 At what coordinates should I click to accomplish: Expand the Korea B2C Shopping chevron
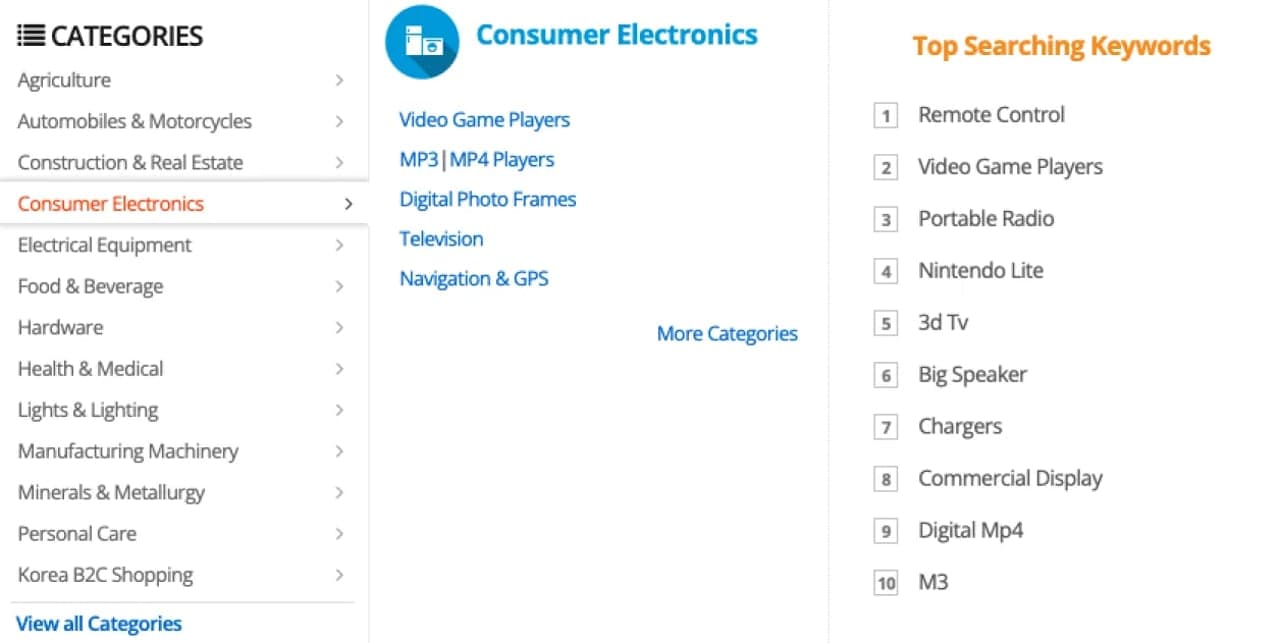pyautogui.click(x=340, y=575)
